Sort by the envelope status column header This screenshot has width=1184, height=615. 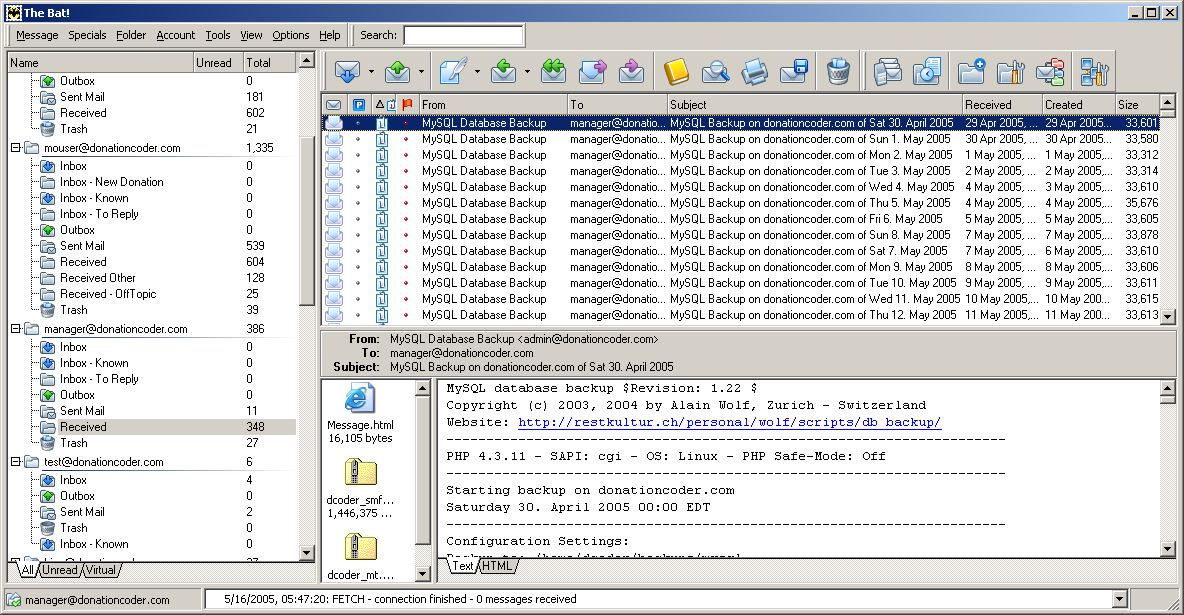click(x=334, y=105)
